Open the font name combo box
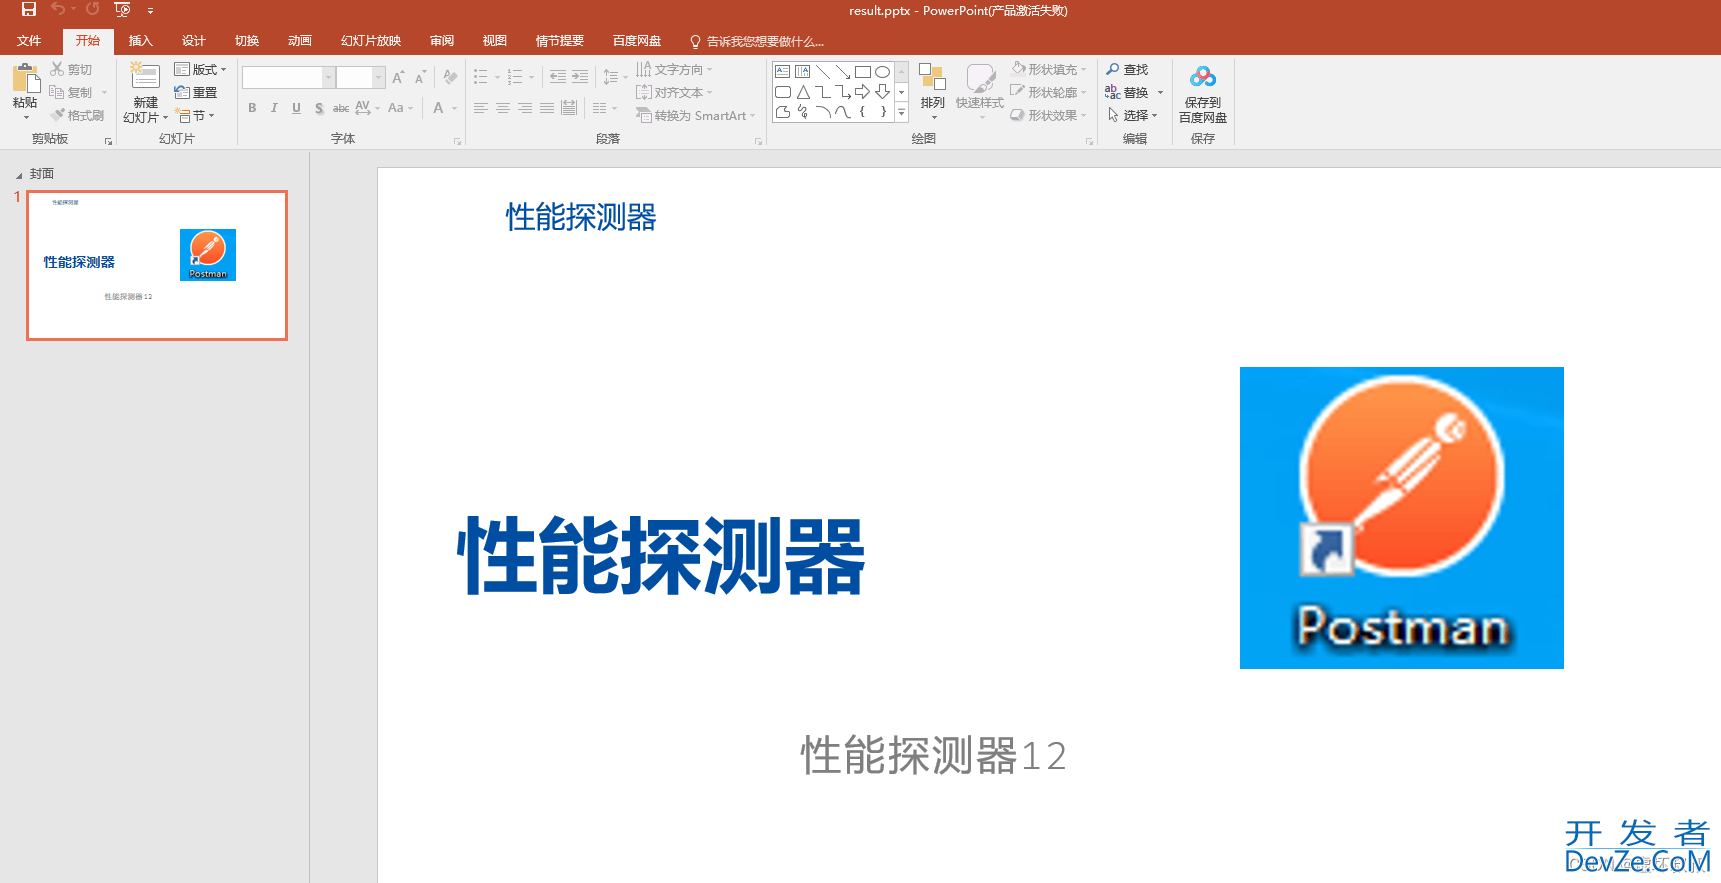1721x883 pixels. 288,78
